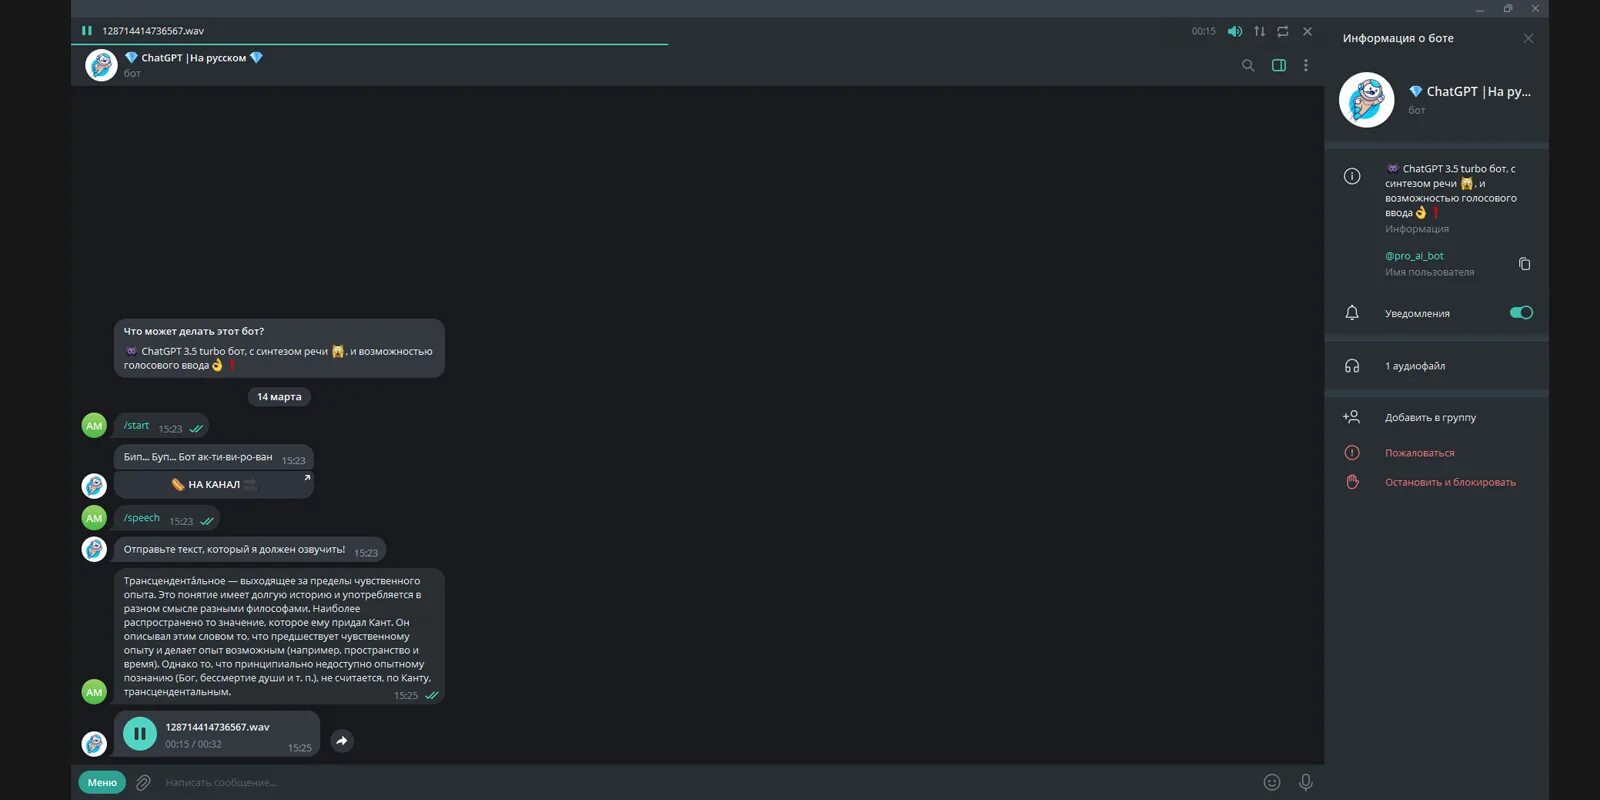Toggle repeat in the audio player bar
1600x800 pixels.
point(1283,31)
